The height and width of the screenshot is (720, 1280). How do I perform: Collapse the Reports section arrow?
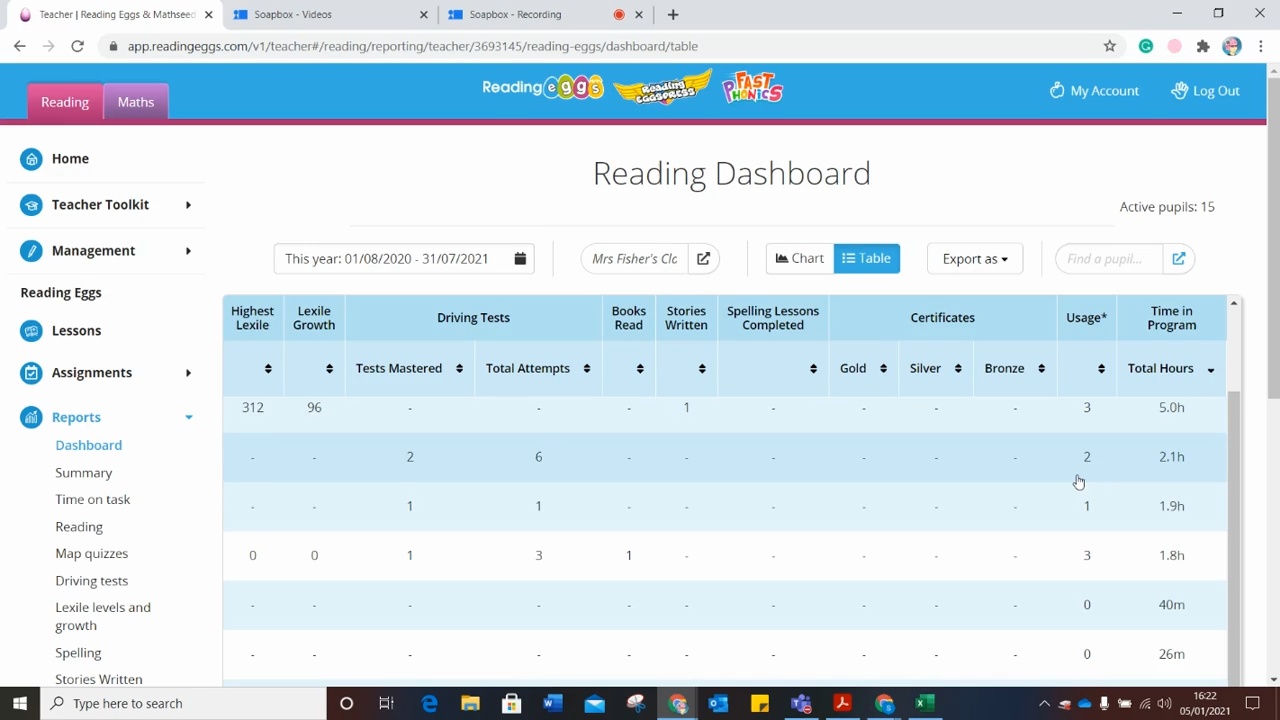click(x=188, y=417)
